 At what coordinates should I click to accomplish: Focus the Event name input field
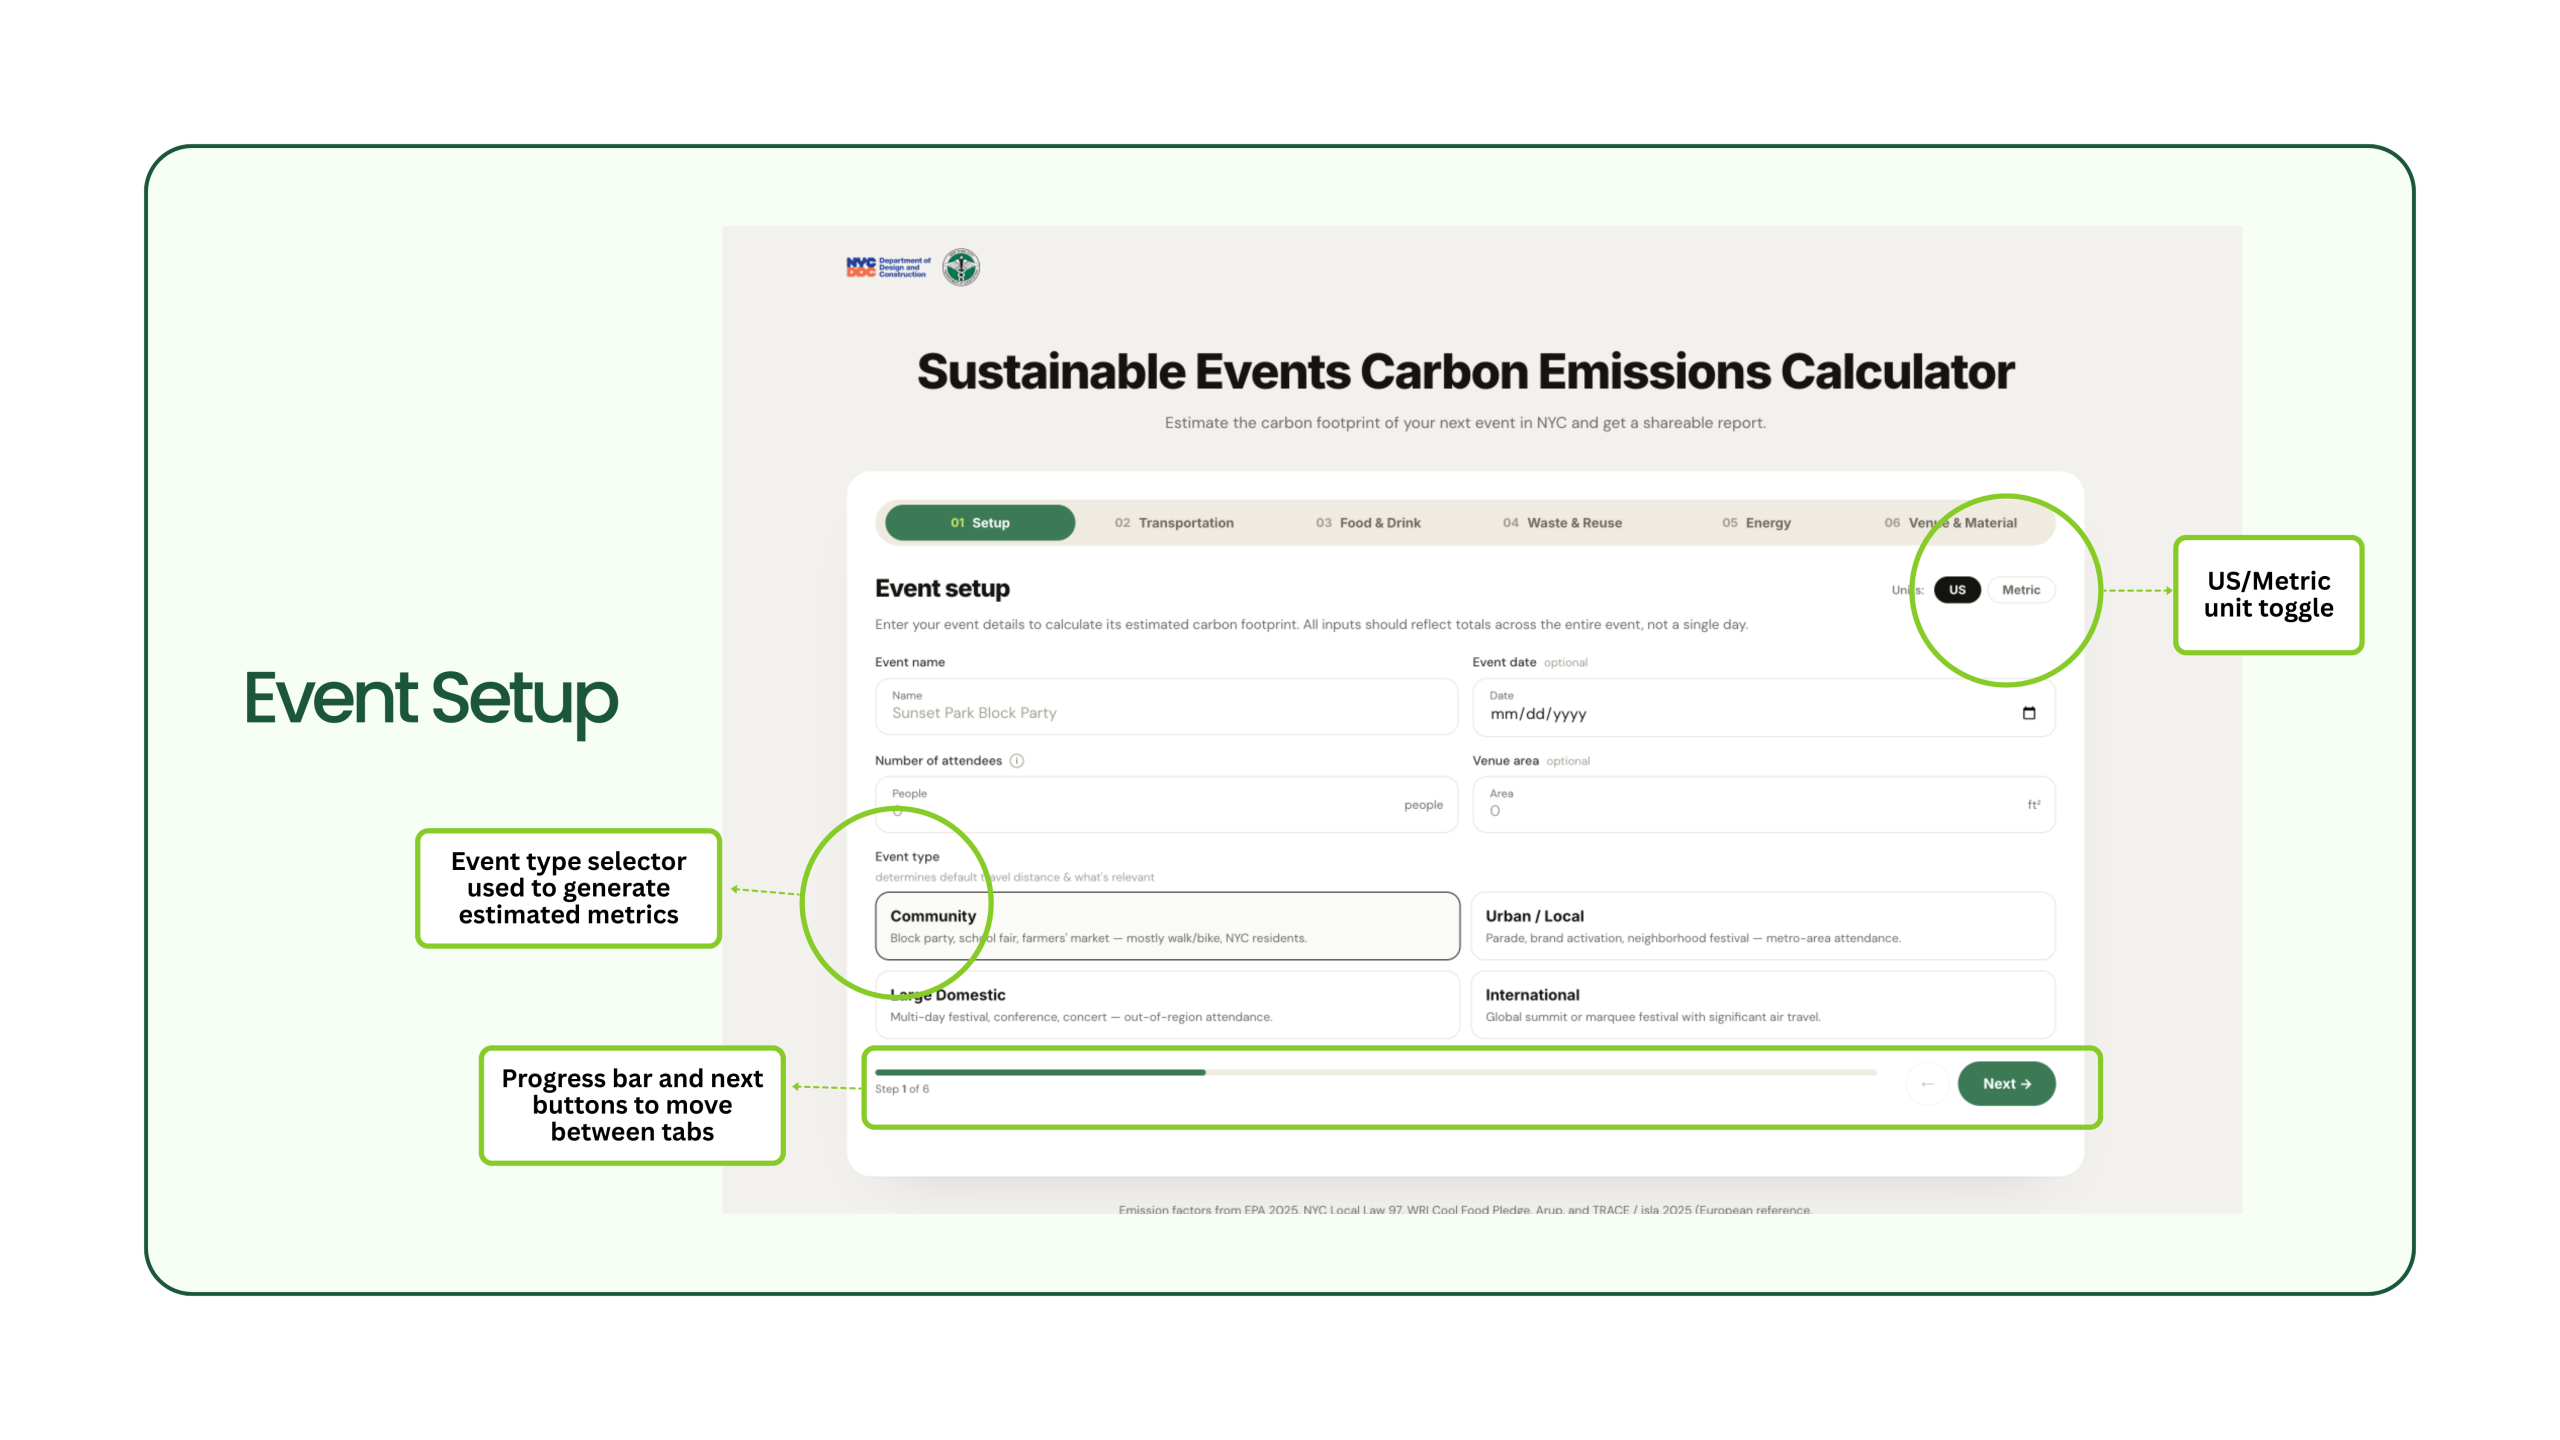1166,706
